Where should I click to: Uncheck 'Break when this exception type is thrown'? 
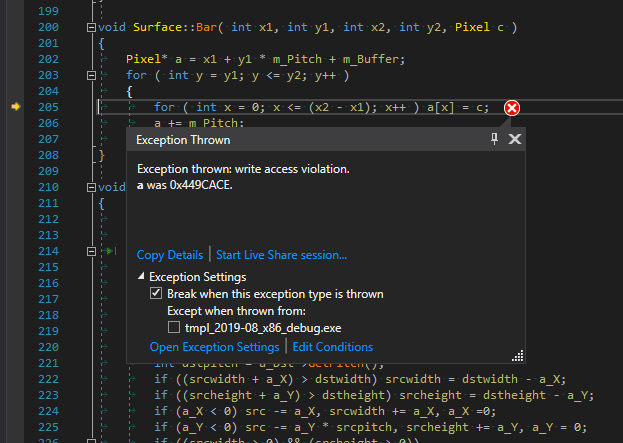(x=156, y=294)
